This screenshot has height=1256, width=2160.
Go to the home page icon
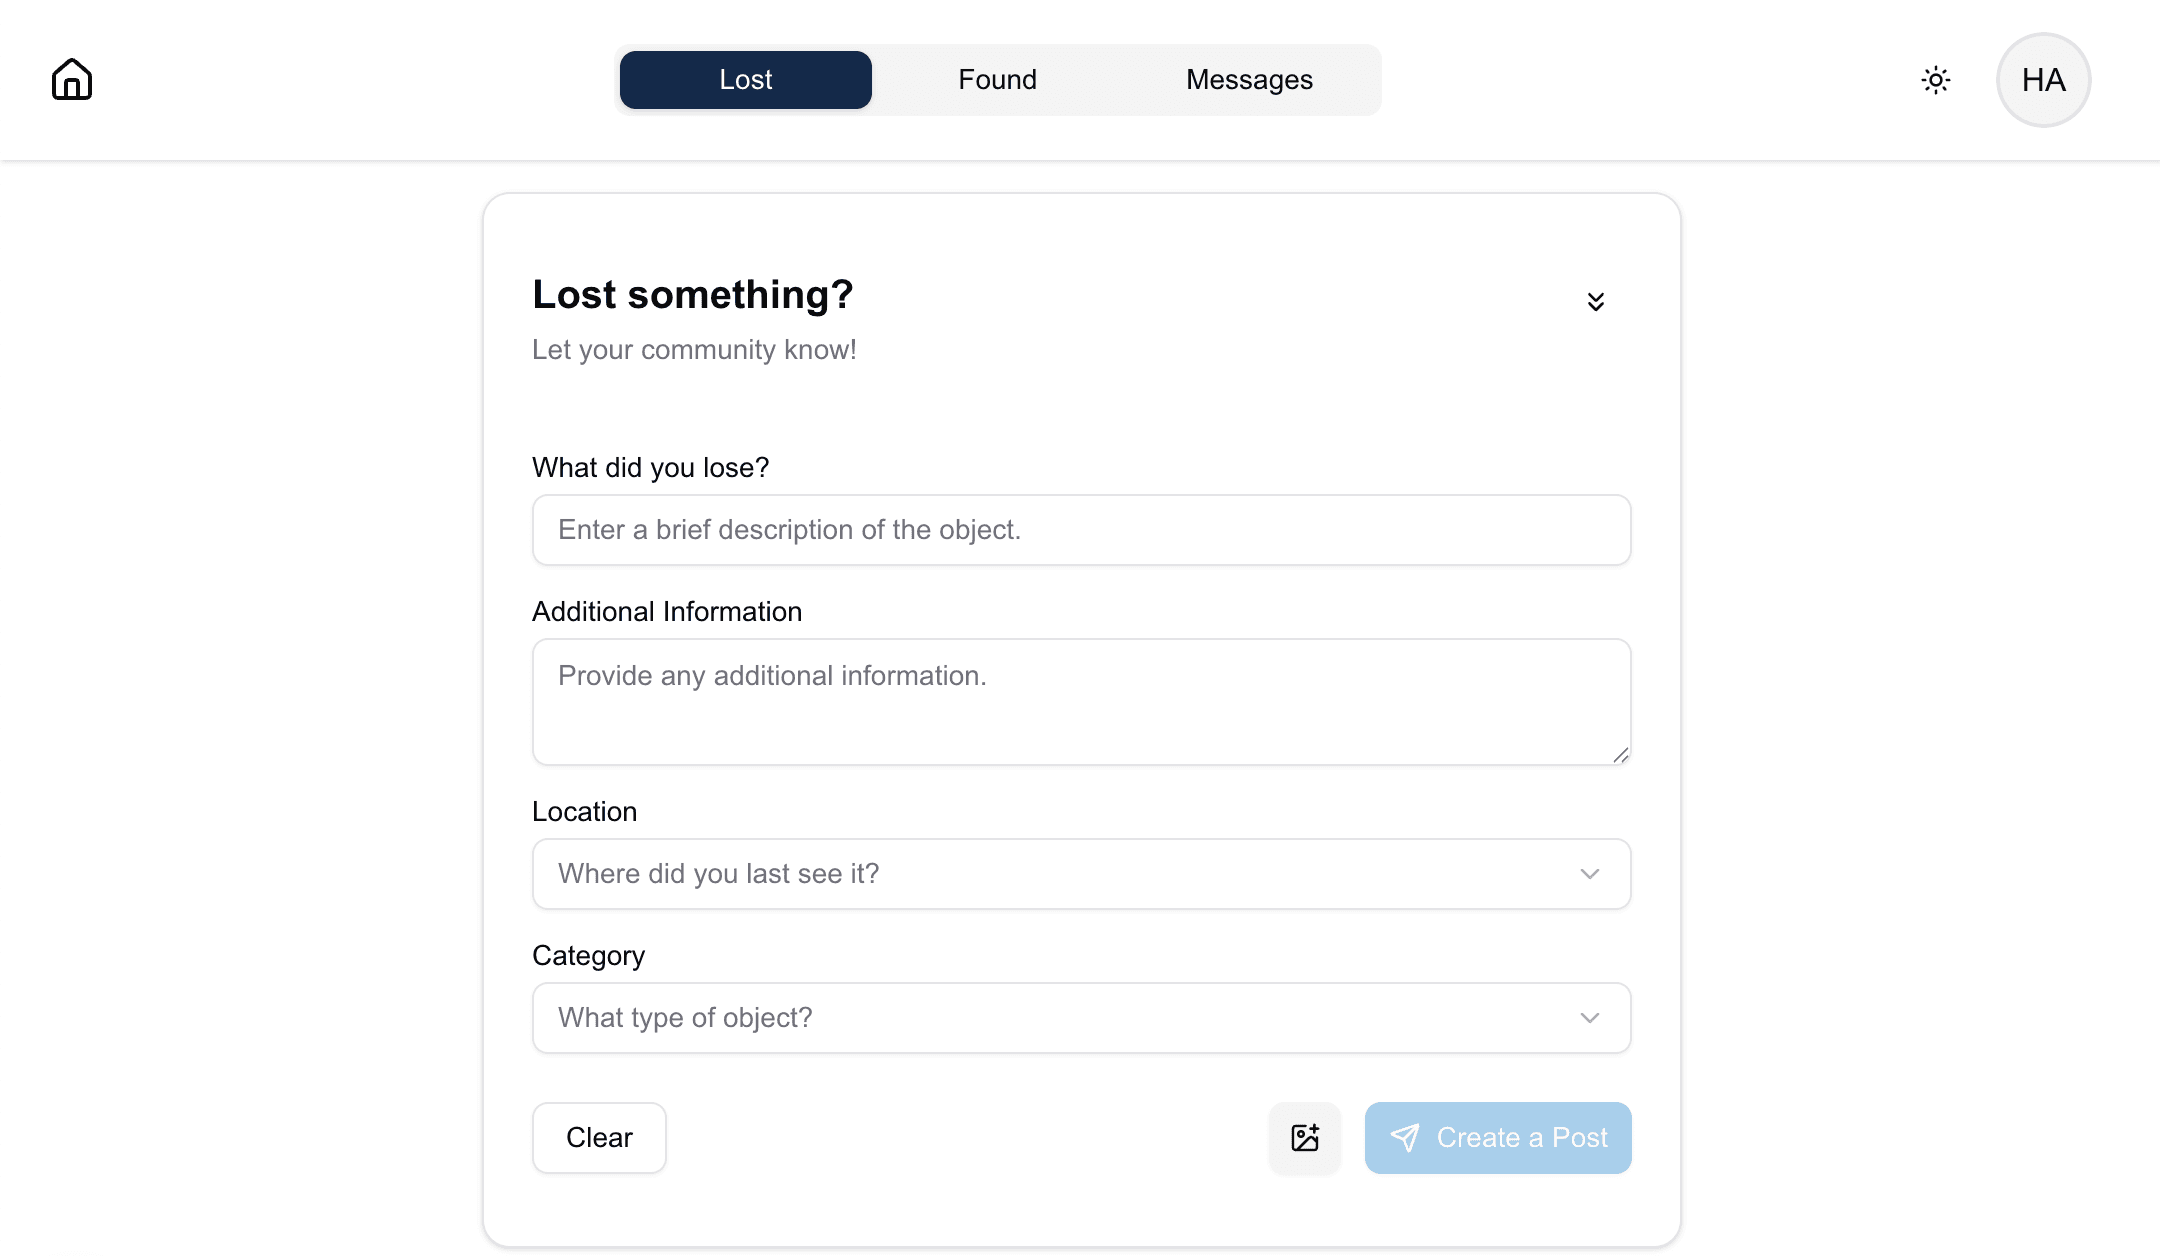coord(72,80)
